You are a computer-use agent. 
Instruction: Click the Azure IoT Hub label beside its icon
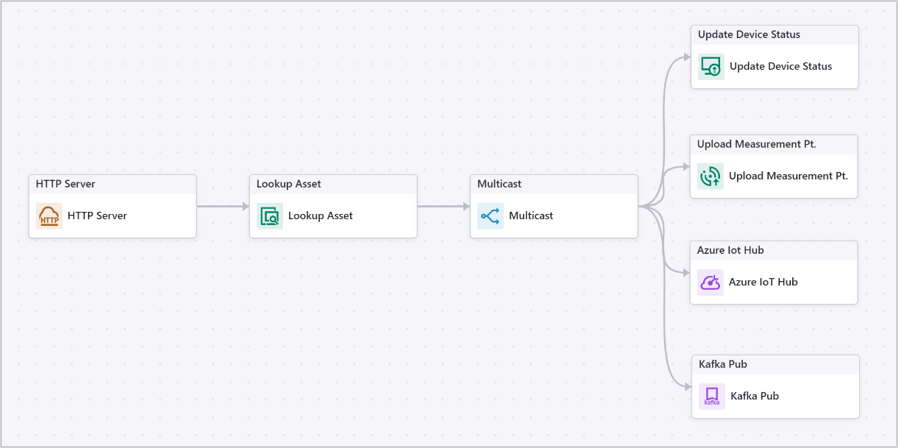click(x=763, y=282)
